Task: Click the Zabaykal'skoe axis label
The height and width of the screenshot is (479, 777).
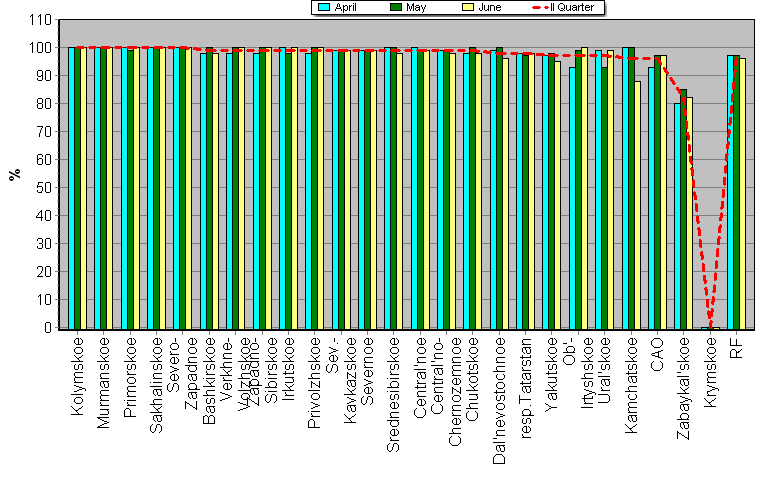Action: [x=683, y=388]
